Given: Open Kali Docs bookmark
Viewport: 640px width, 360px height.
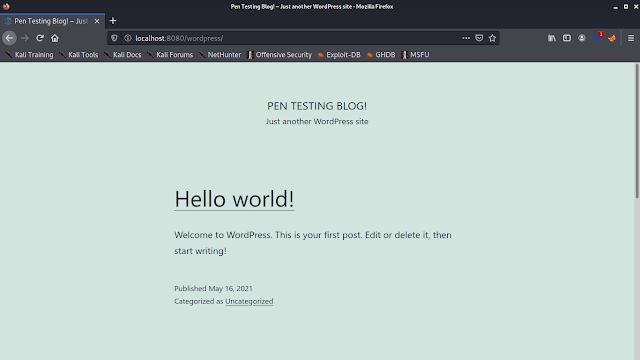Looking at the screenshot, I should [x=122, y=55].
